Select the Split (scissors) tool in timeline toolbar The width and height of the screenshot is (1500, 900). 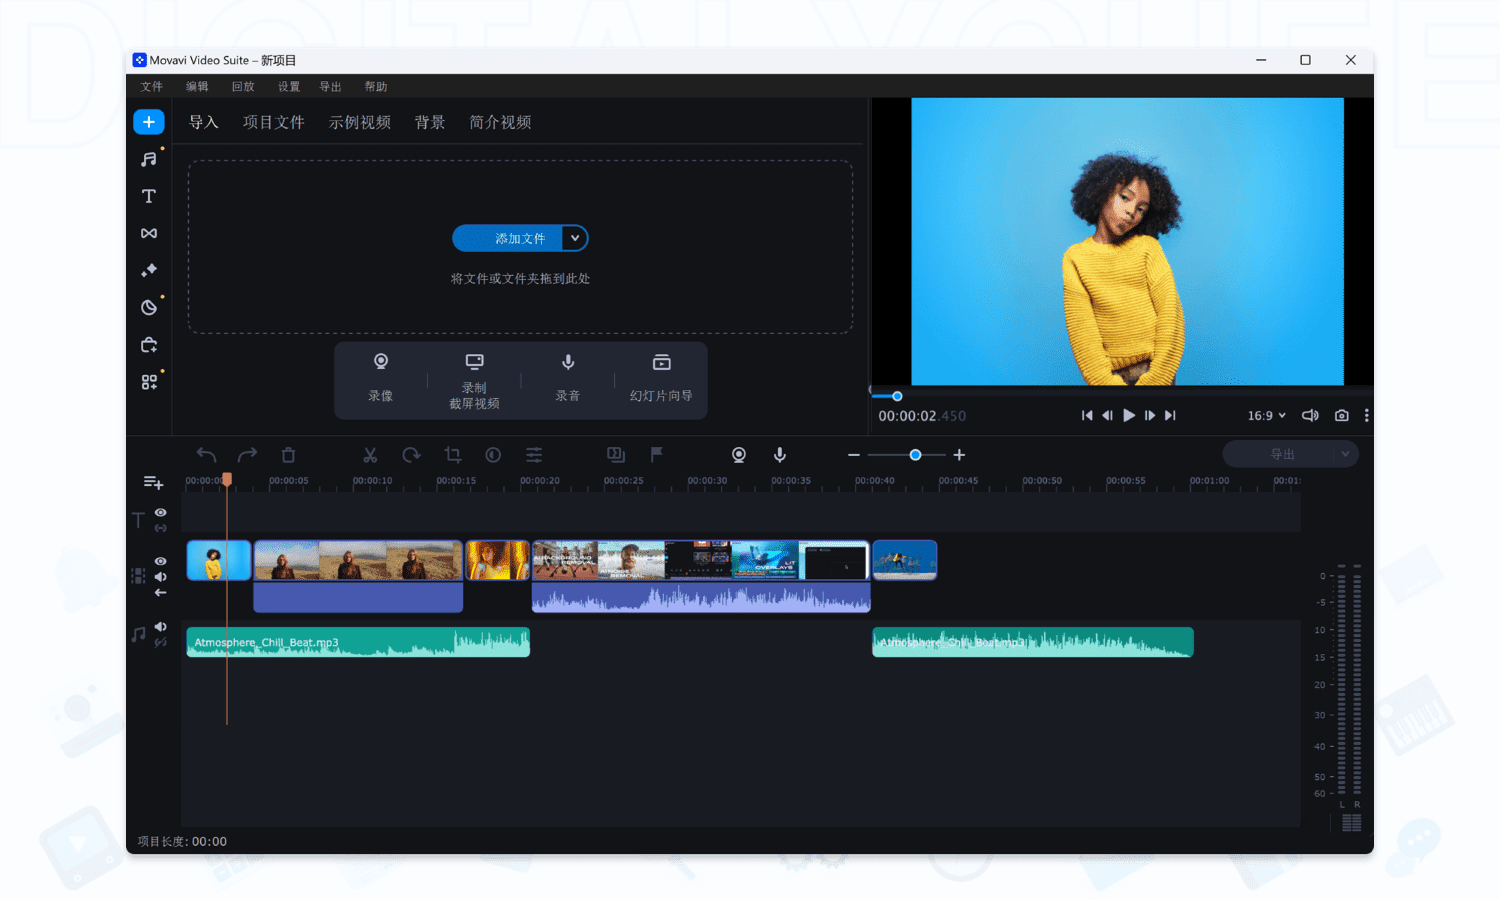click(370, 455)
